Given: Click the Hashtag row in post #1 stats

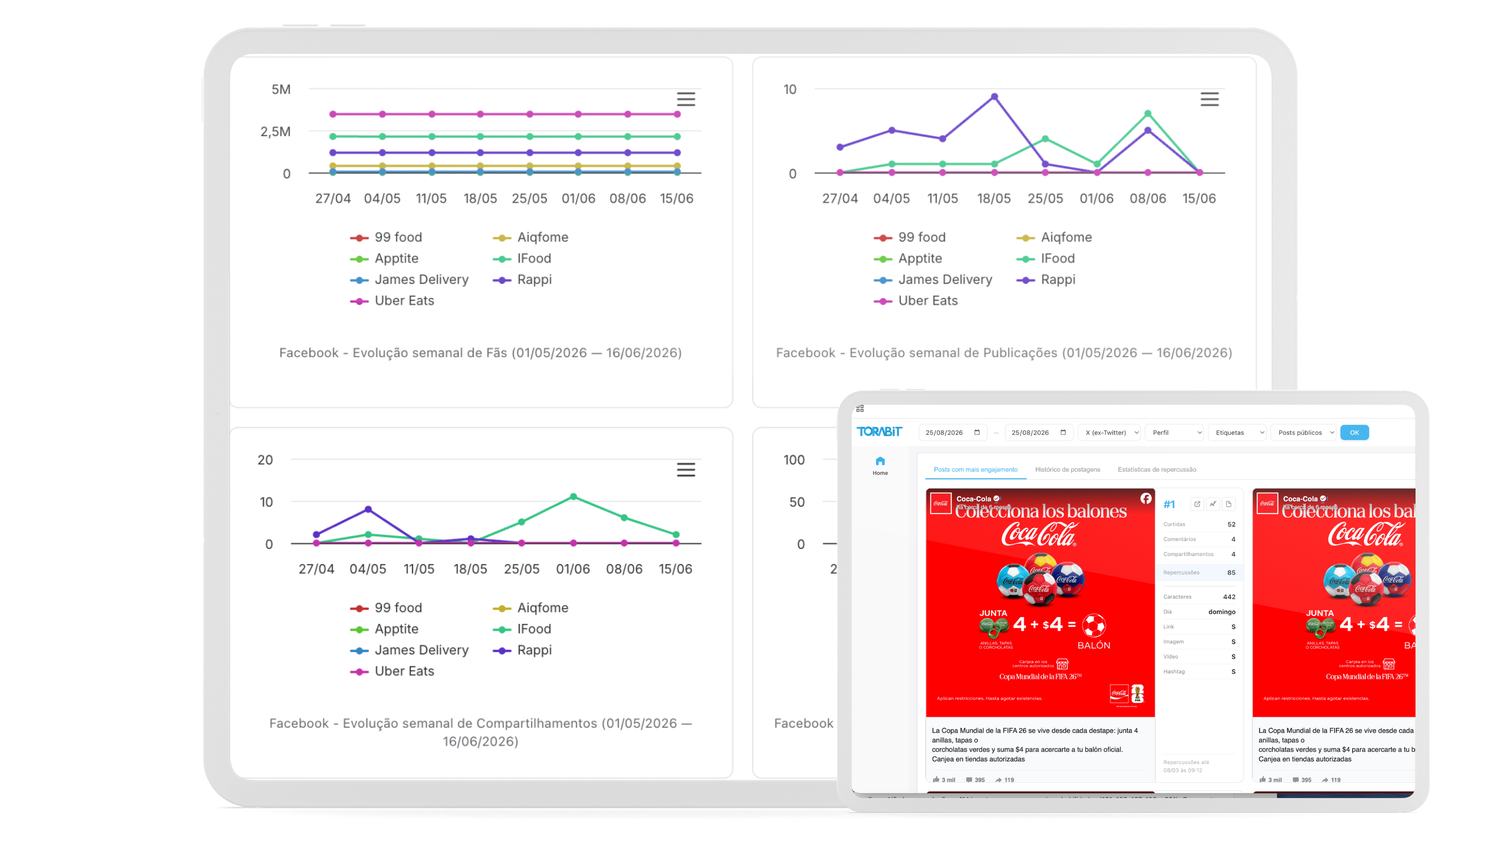Looking at the screenshot, I should [x=1199, y=672].
